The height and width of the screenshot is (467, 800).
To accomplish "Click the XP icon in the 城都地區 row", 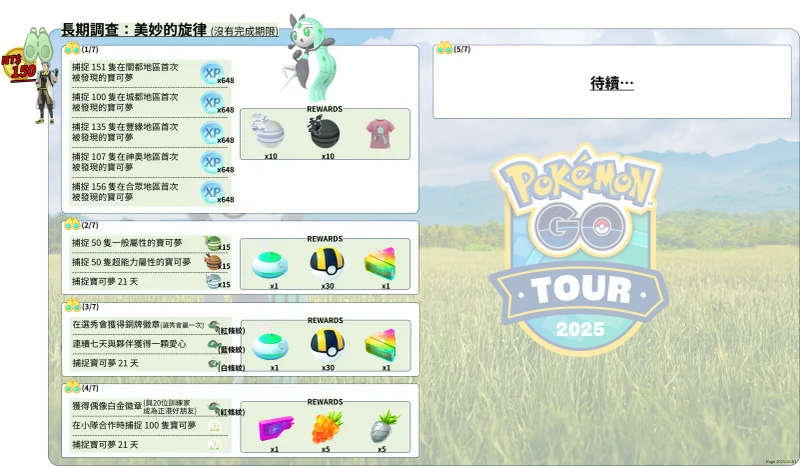I will click(212, 103).
